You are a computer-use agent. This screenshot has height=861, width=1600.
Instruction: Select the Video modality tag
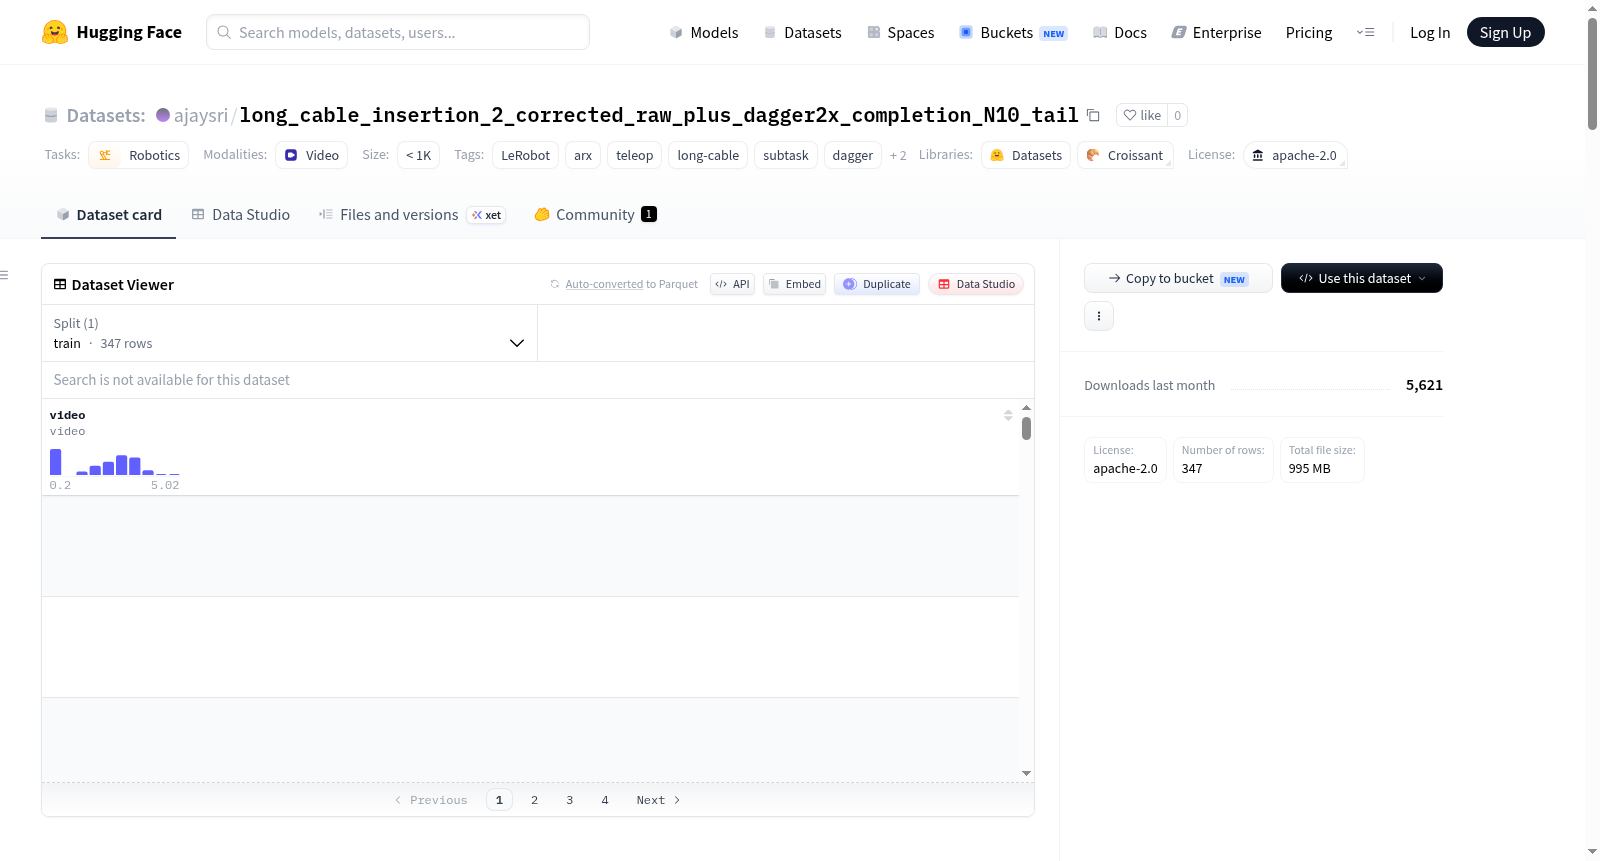[312, 155]
